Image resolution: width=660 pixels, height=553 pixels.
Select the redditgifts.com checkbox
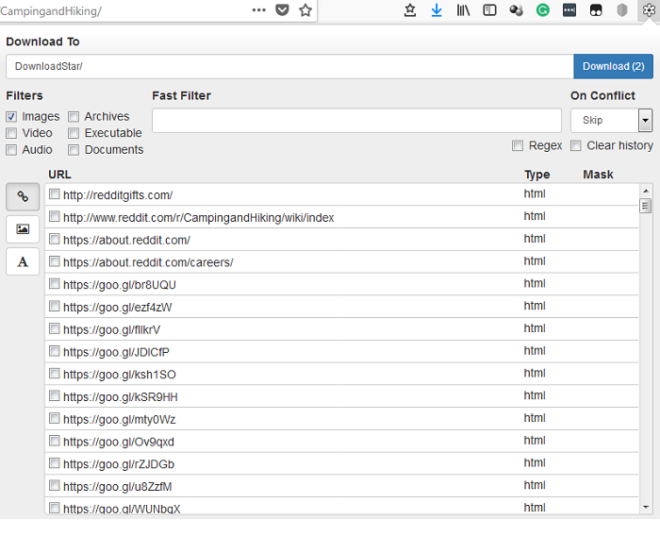pyautogui.click(x=54, y=194)
